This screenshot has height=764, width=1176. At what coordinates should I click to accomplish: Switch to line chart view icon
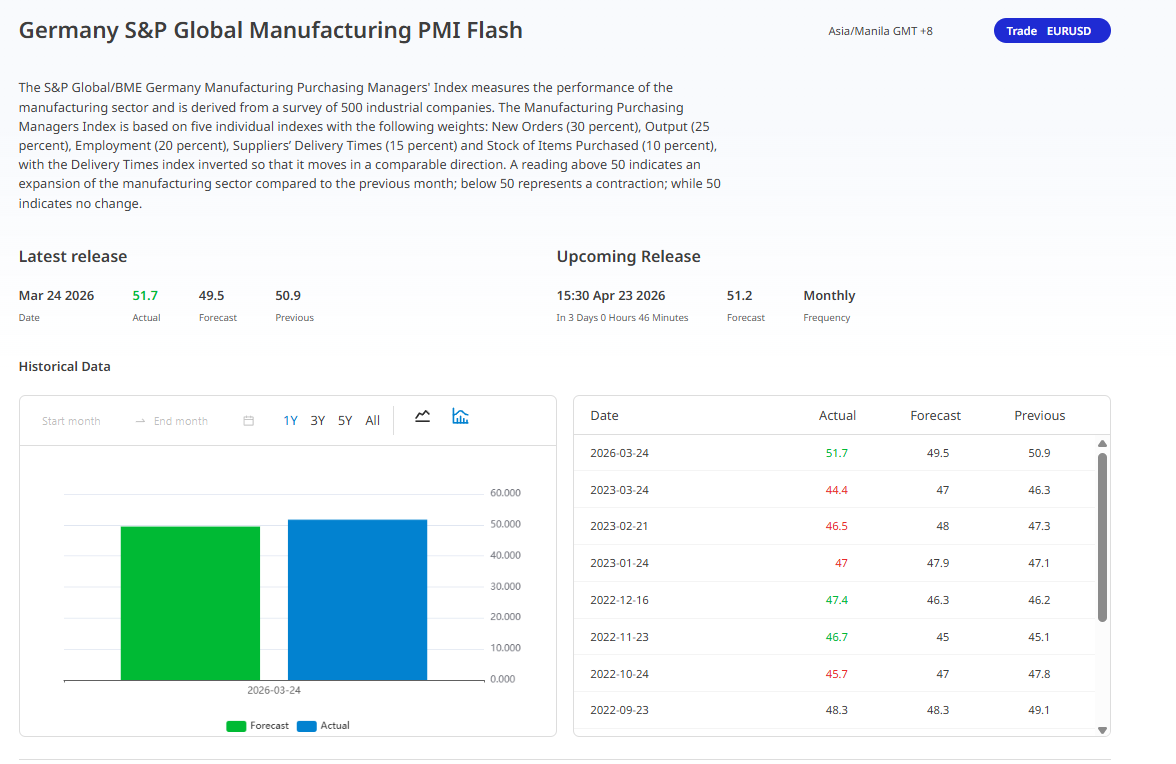tap(422, 417)
